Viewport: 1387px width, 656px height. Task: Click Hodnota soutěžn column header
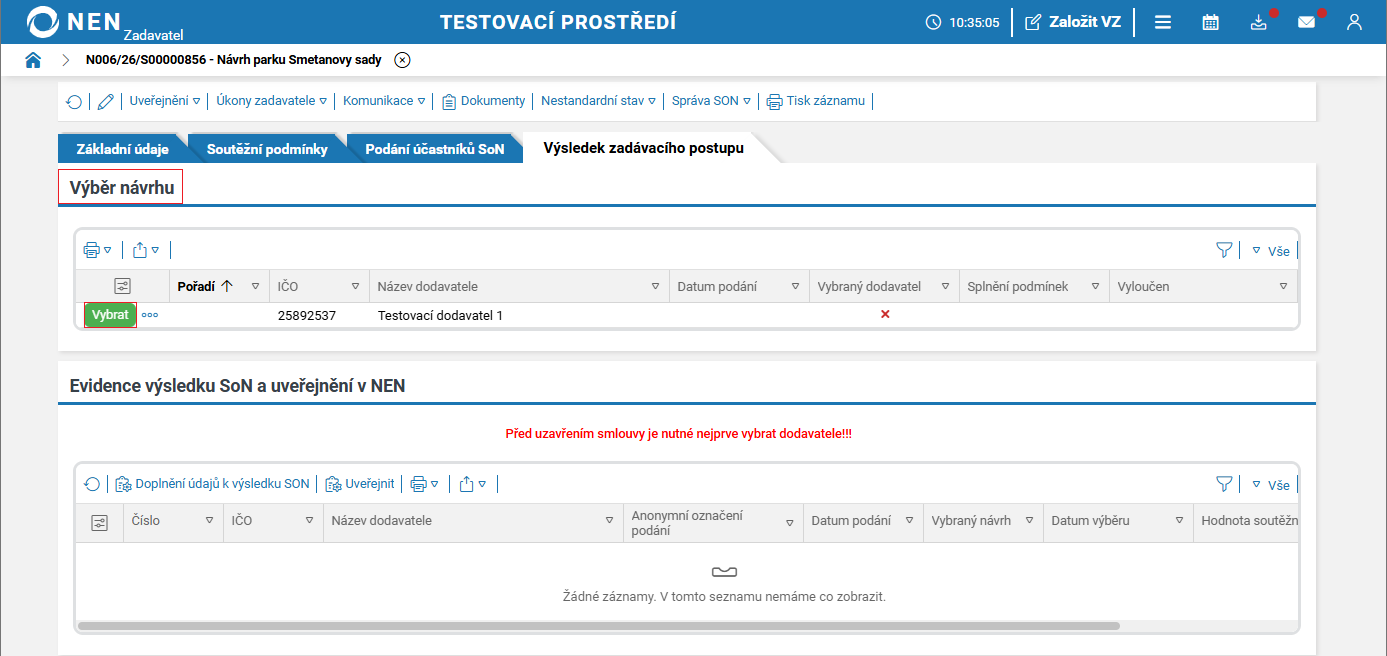click(x=1249, y=521)
